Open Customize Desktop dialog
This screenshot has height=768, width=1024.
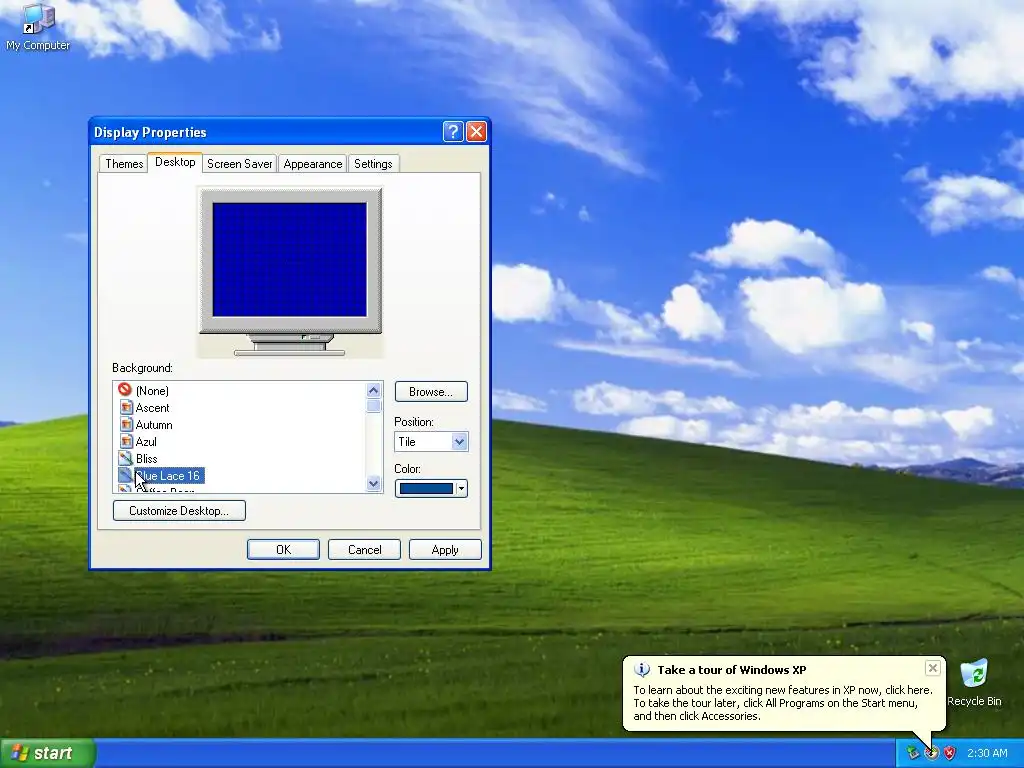click(179, 511)
